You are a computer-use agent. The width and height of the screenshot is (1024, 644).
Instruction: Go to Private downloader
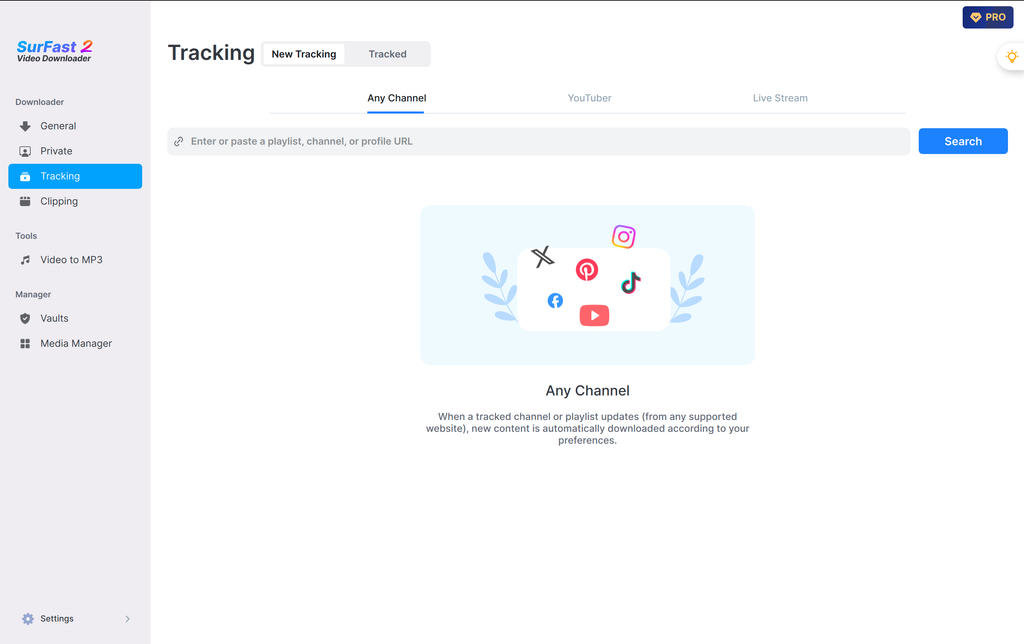75,152
